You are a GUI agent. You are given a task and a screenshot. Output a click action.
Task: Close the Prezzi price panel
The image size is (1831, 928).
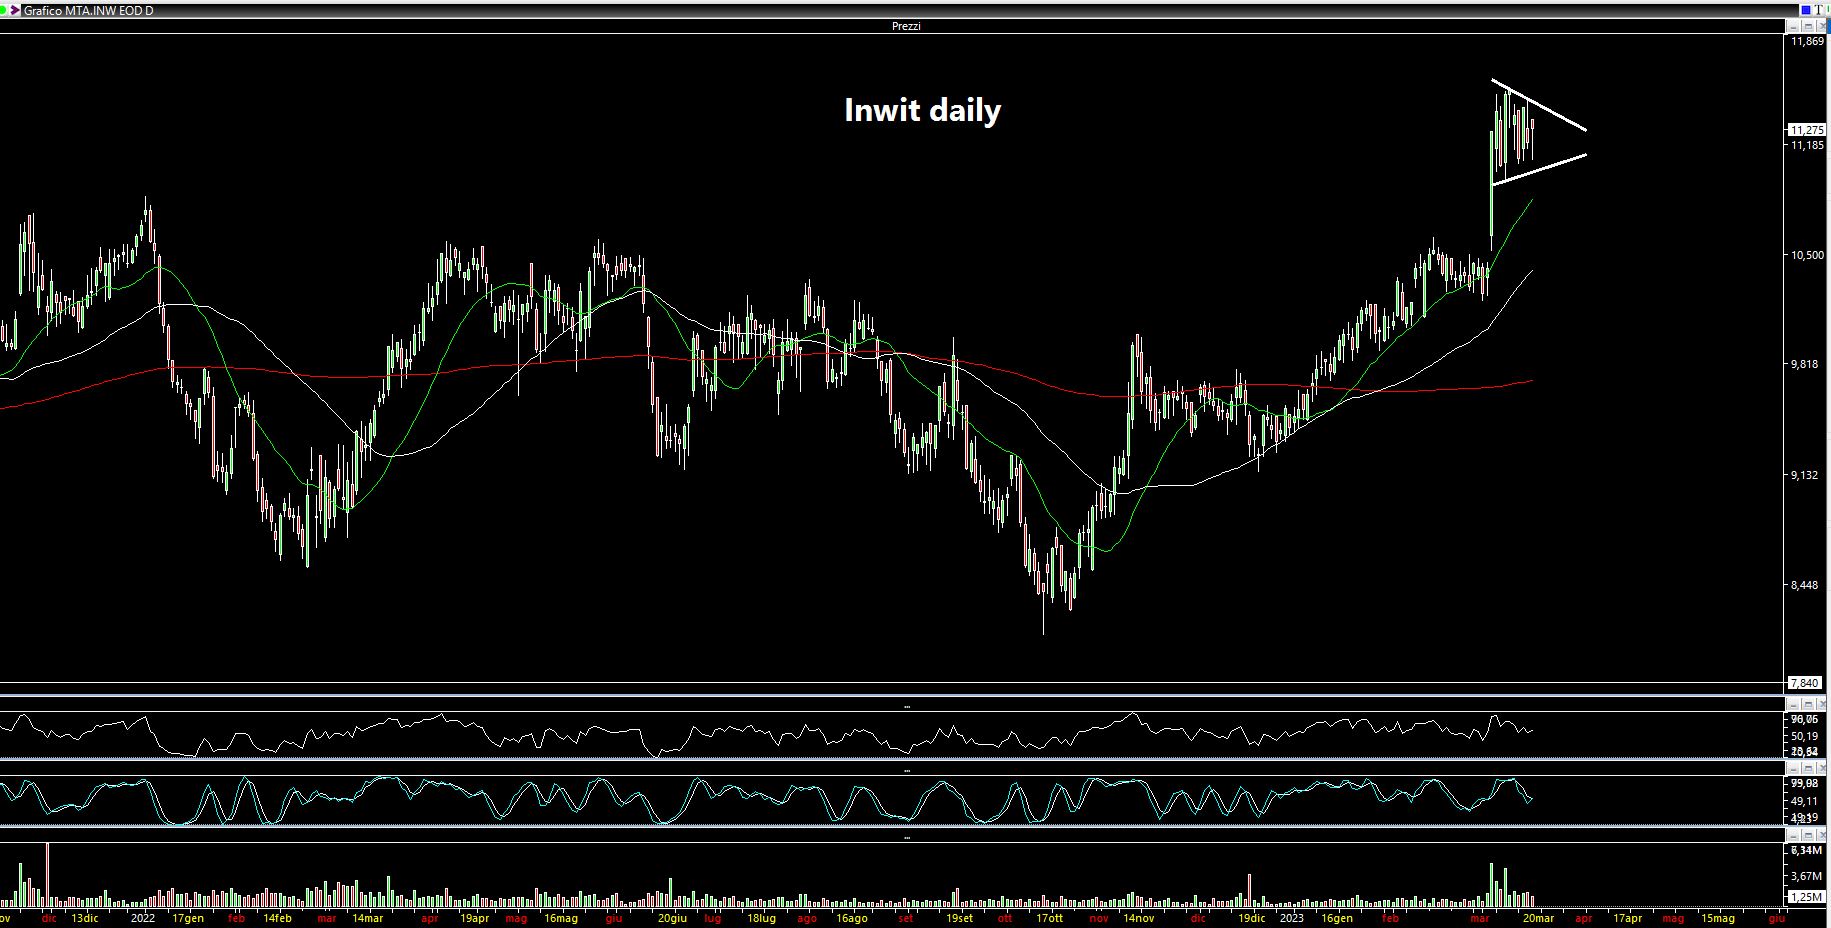pos(1821,26)
